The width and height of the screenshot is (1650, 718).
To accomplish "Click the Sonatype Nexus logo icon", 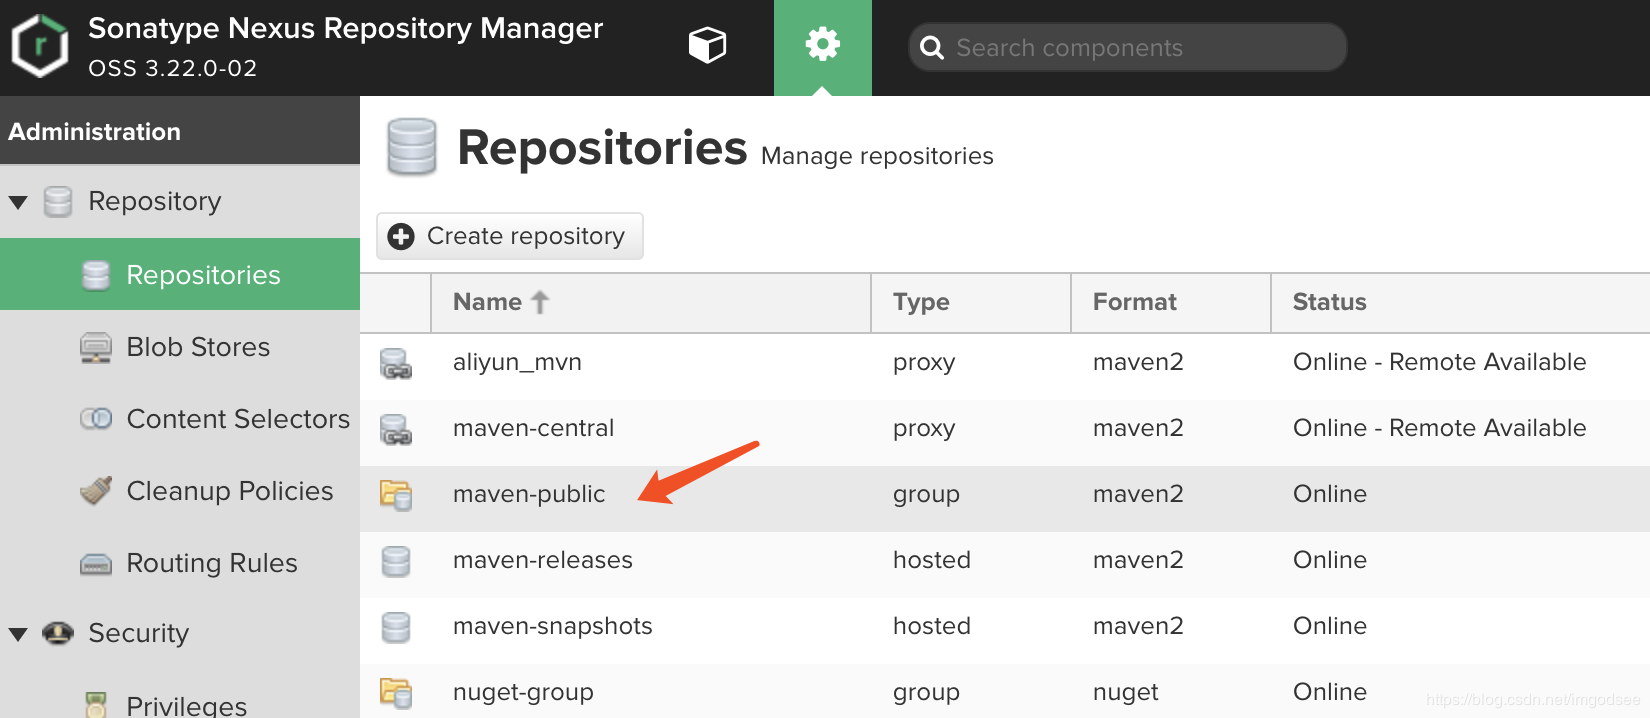I will point(40,46).
